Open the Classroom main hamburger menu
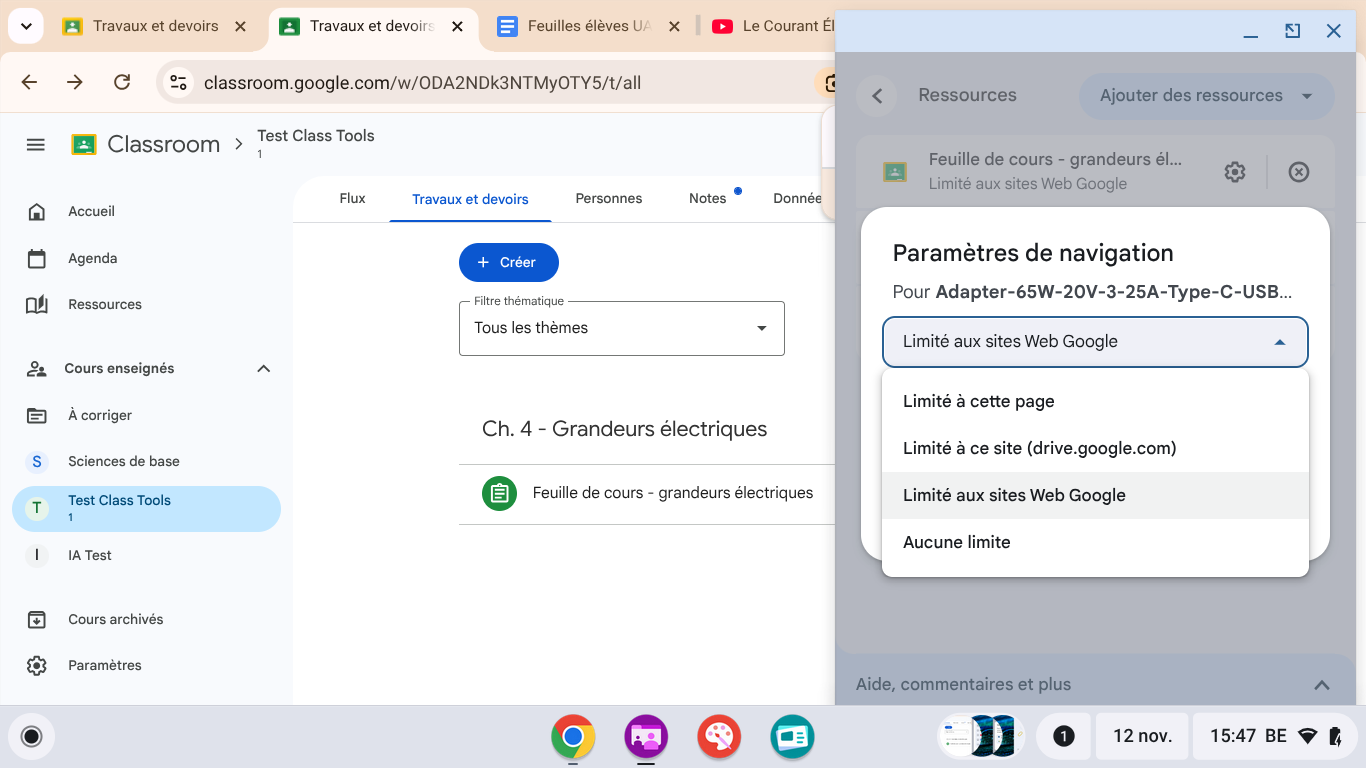The image size is (1366, 768). (x=36, y=145)
